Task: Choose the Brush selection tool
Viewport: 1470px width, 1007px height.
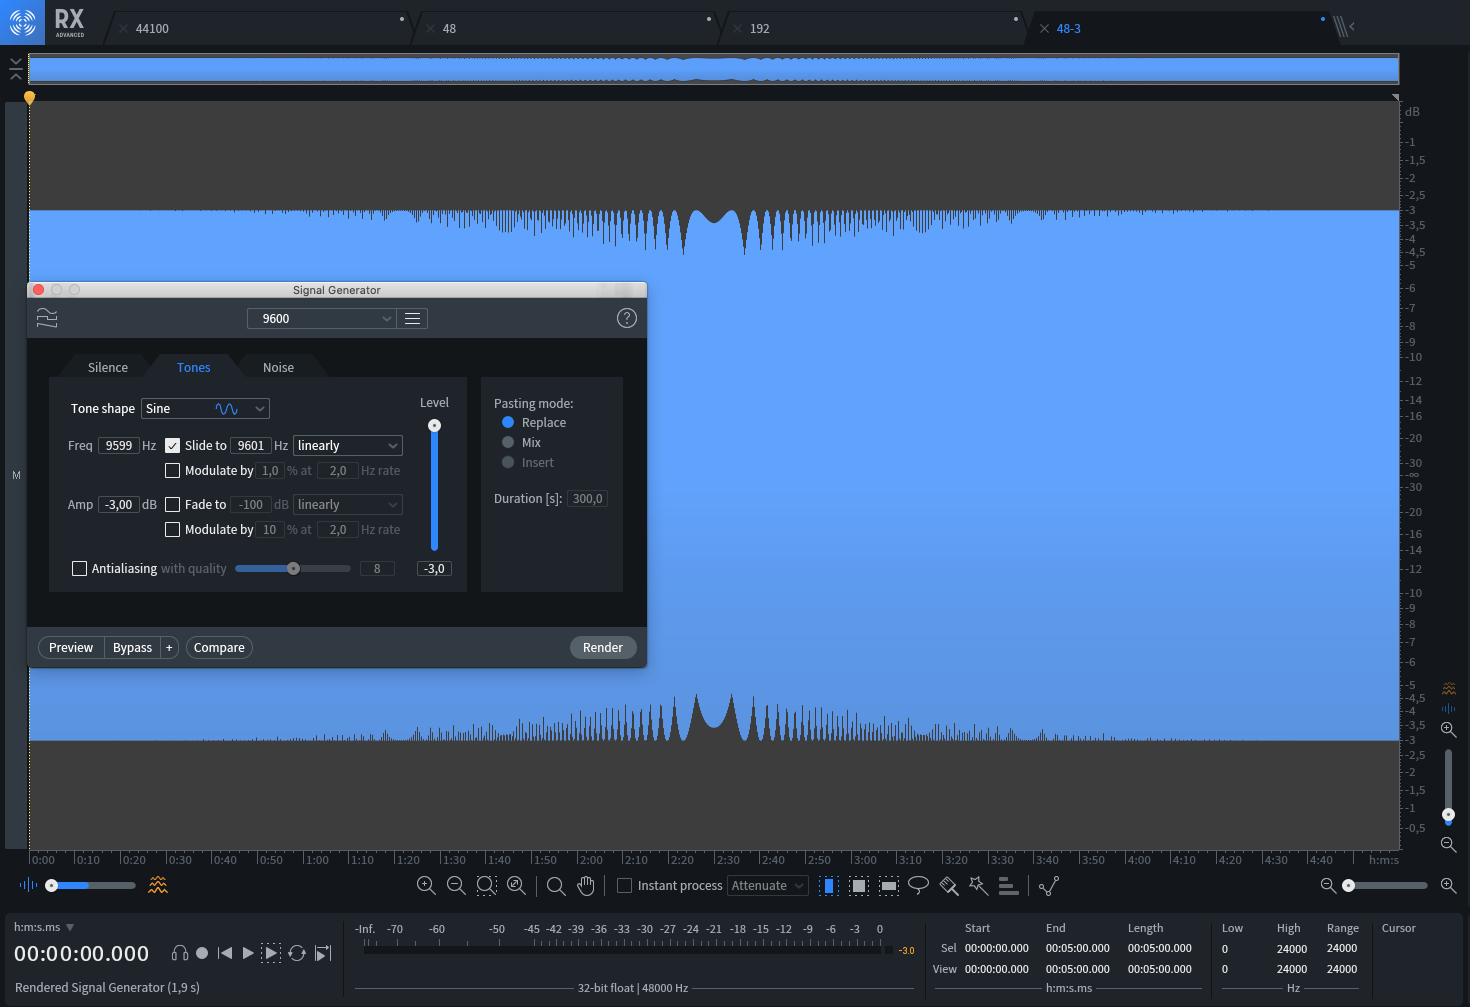Action: click(949, 886)
